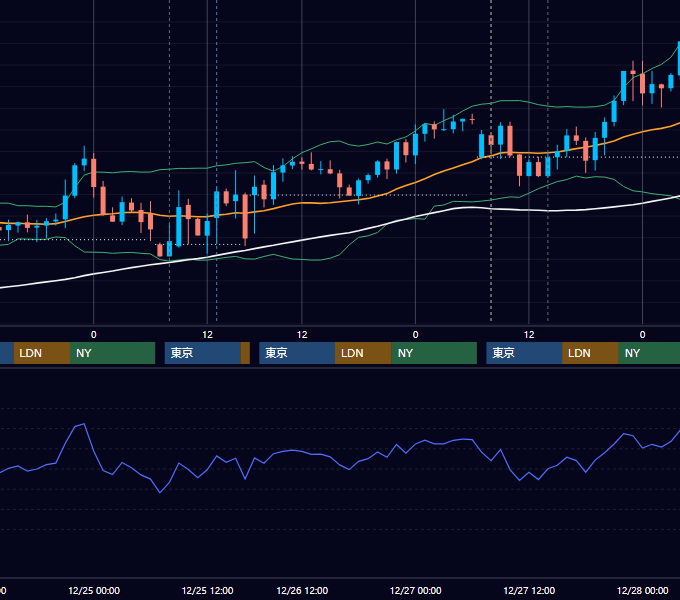680x600 pixels.
Task: Click the hour tick 12 above 12/26 12:00
Action: click(302, 335)
